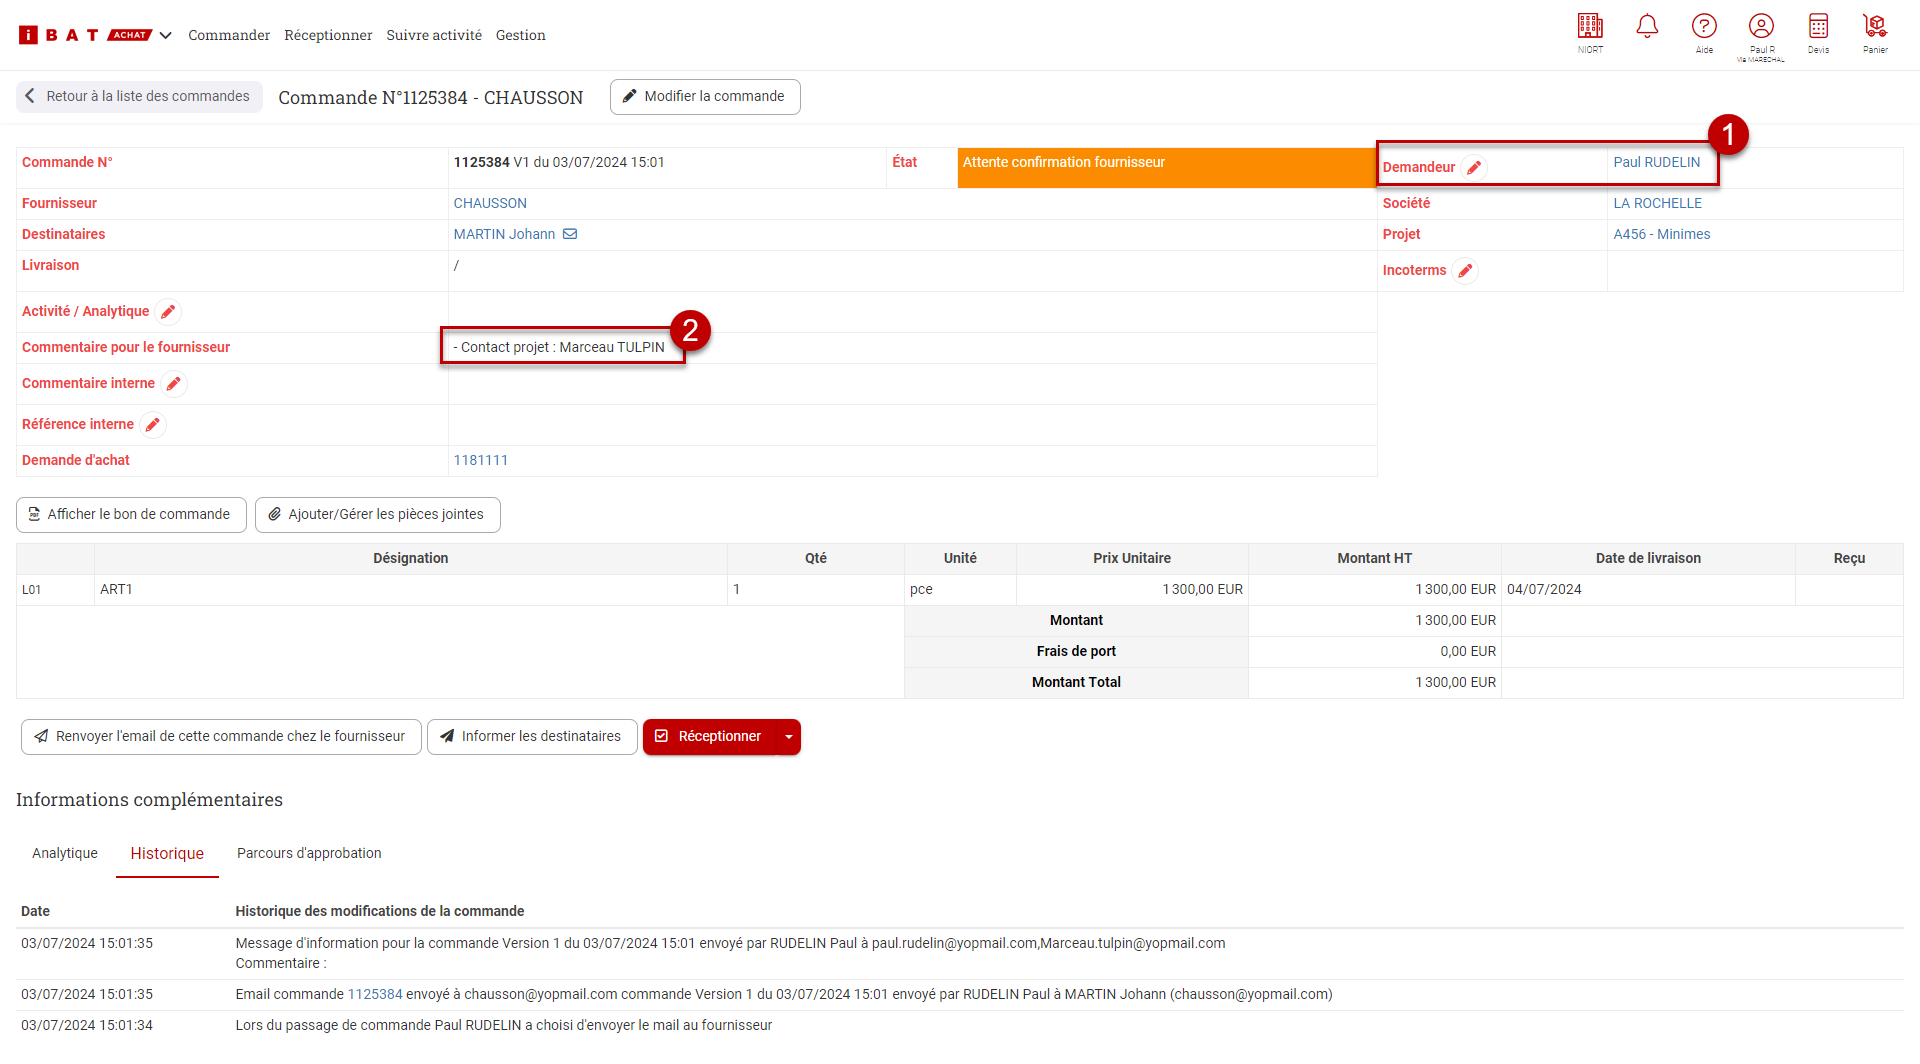
Task: Click Modifier la commande button
Action: pos(705,97)
